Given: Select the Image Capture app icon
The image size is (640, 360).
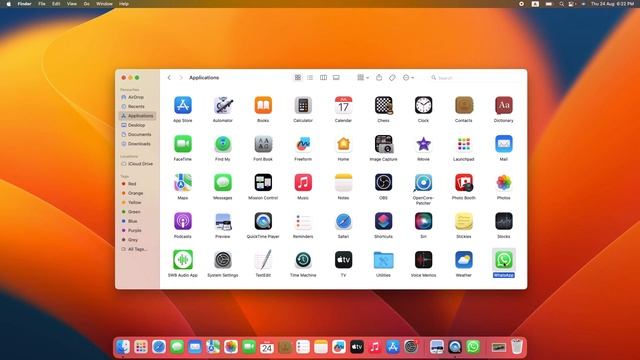Looking at the screenshot, I should 383,144.
